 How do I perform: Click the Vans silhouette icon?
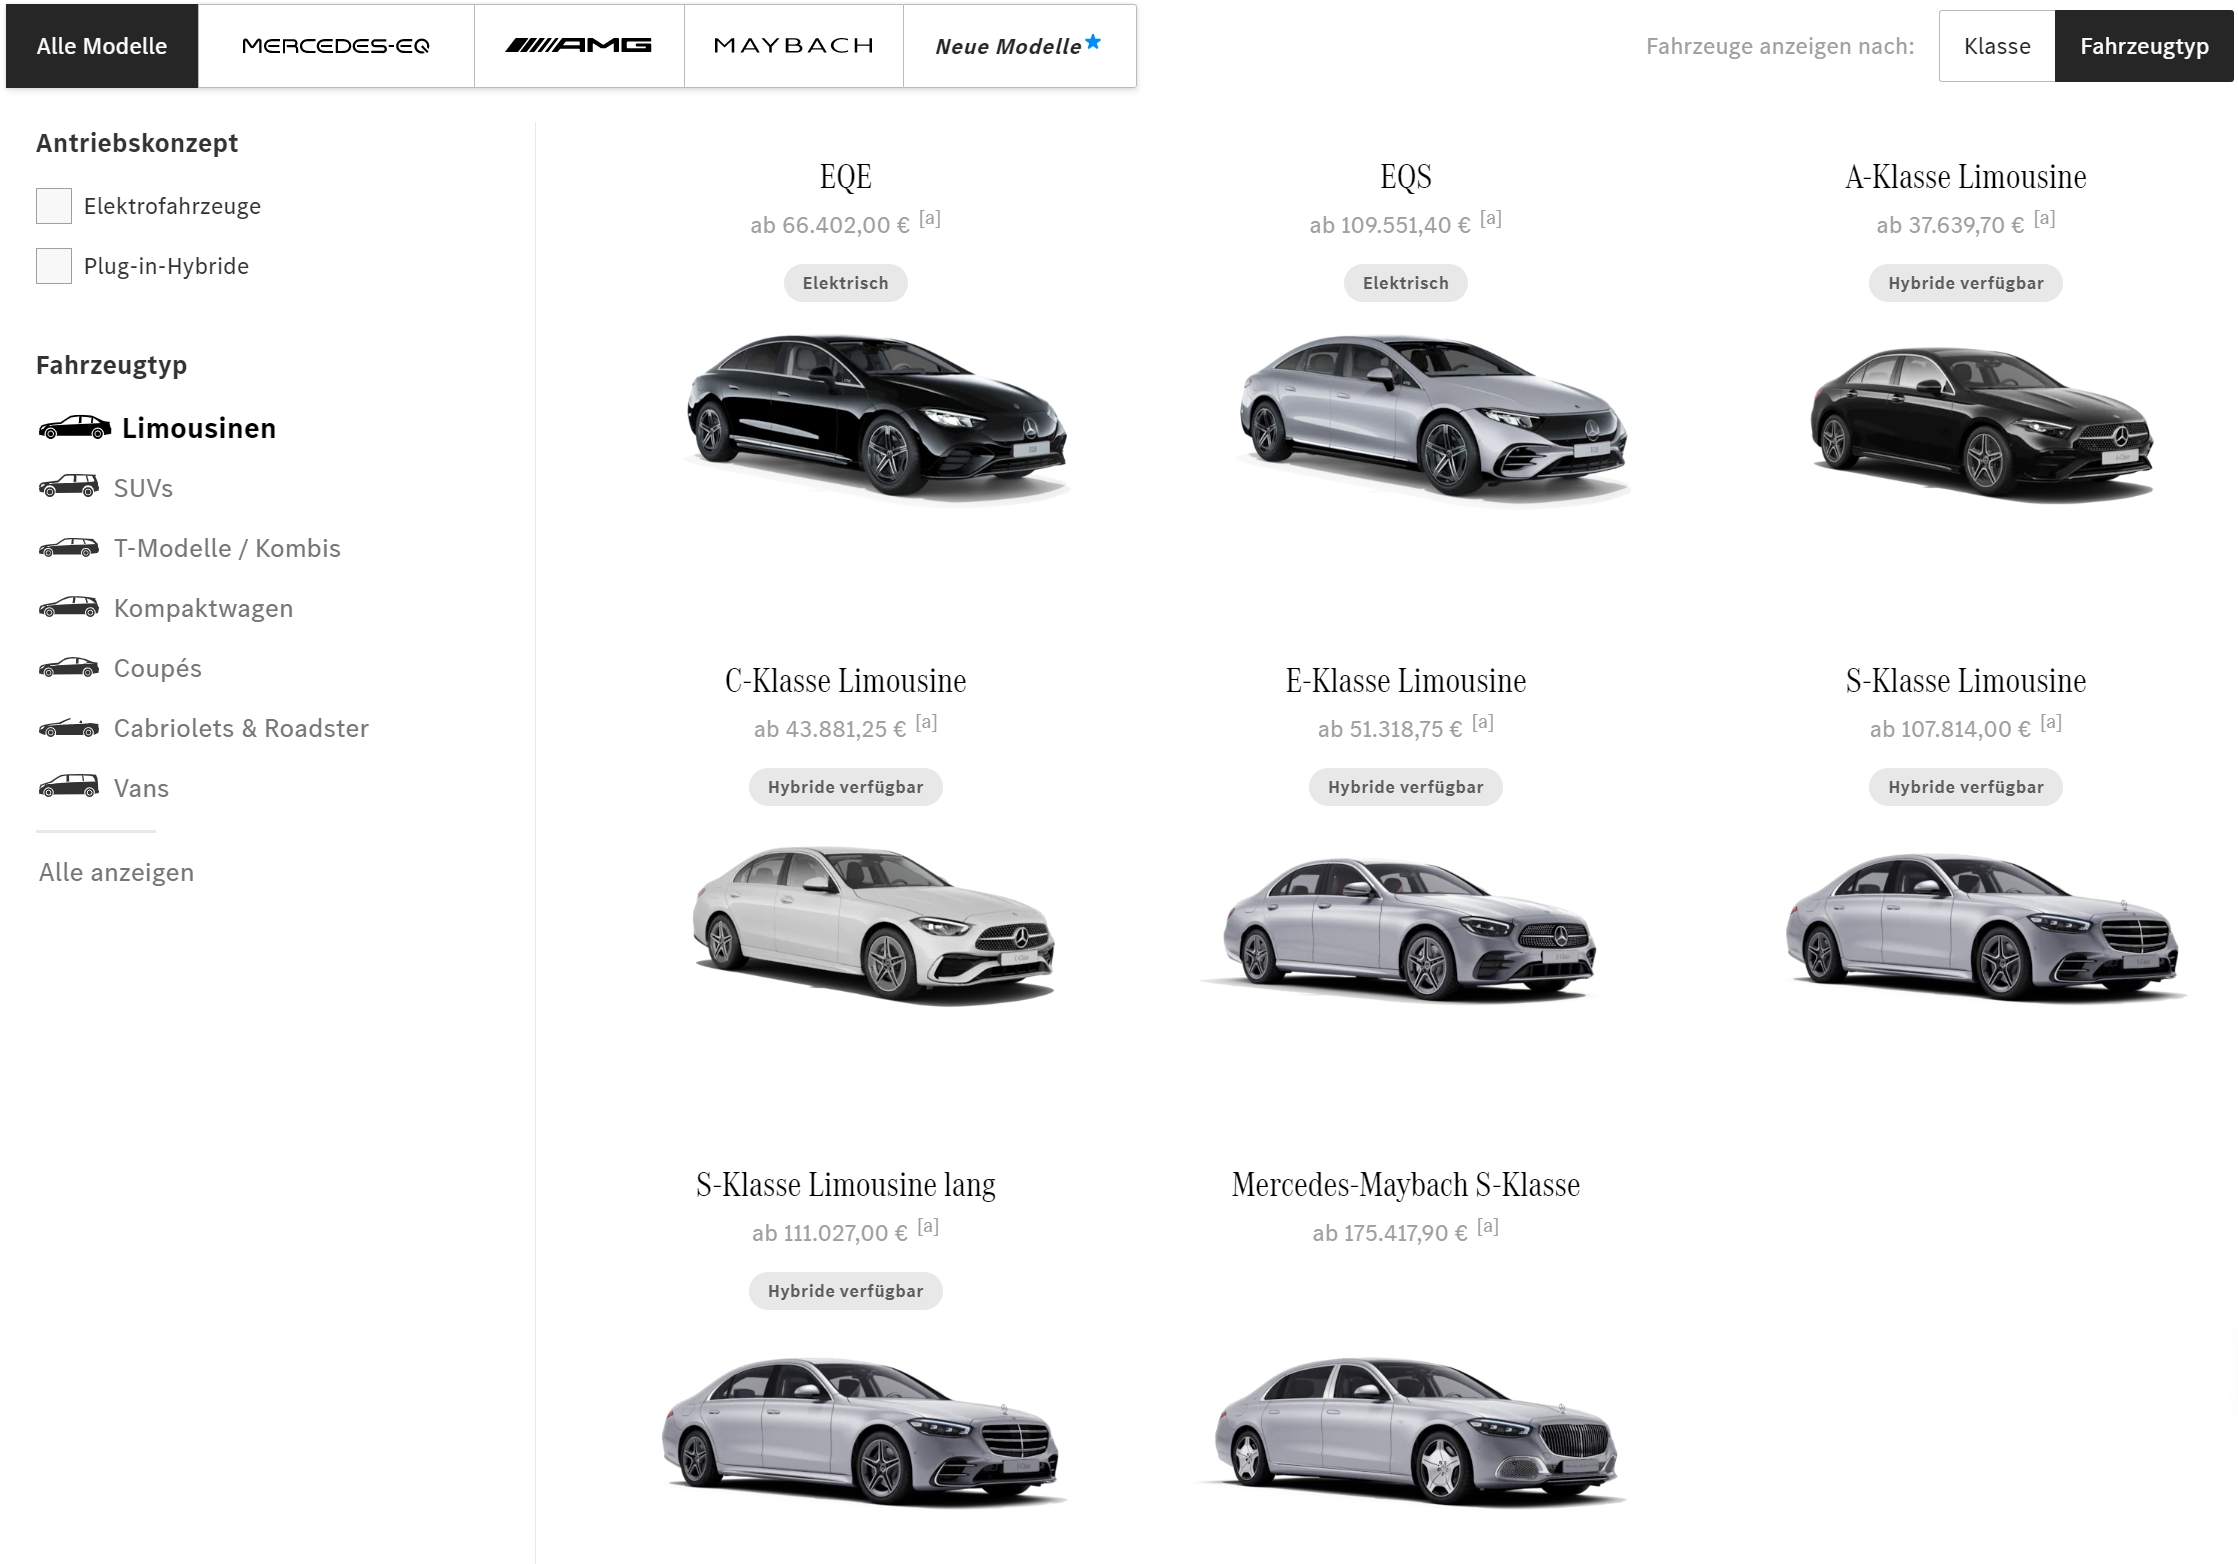(68, 787)
